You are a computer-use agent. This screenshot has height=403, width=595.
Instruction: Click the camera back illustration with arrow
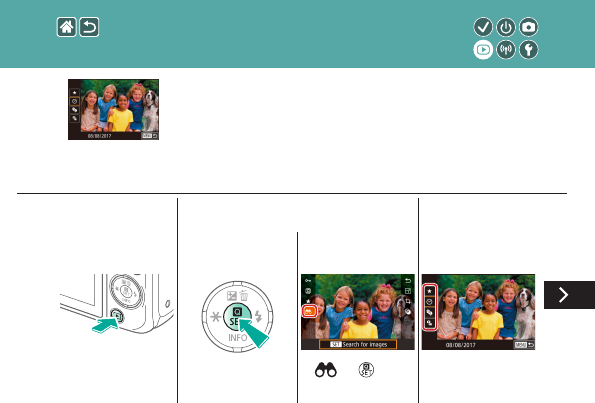pos(117,304)
